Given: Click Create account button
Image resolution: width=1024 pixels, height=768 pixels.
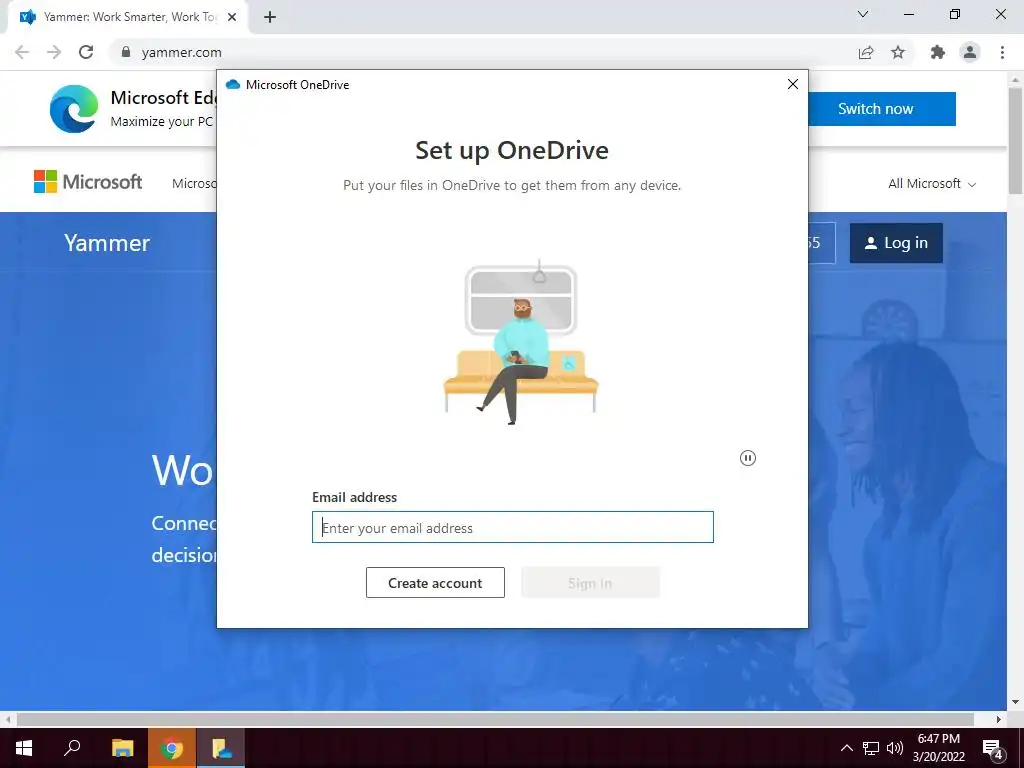Looking at the screenshot, I should (435, 583).
